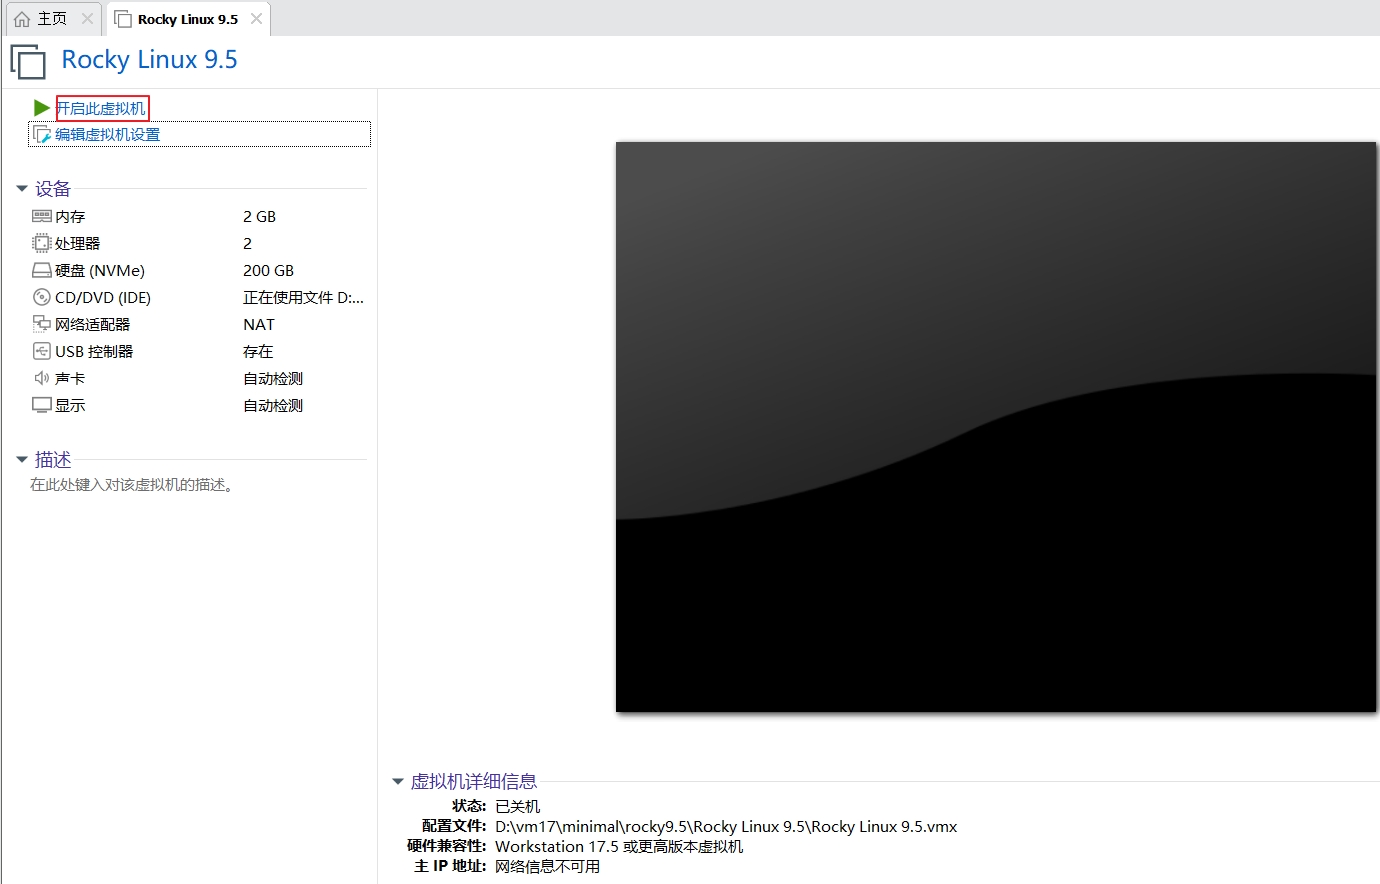This screenshot has width=1380, height=884.
Task: Click the Workstation 17.5 compatibility text
Action: [619, 846]
